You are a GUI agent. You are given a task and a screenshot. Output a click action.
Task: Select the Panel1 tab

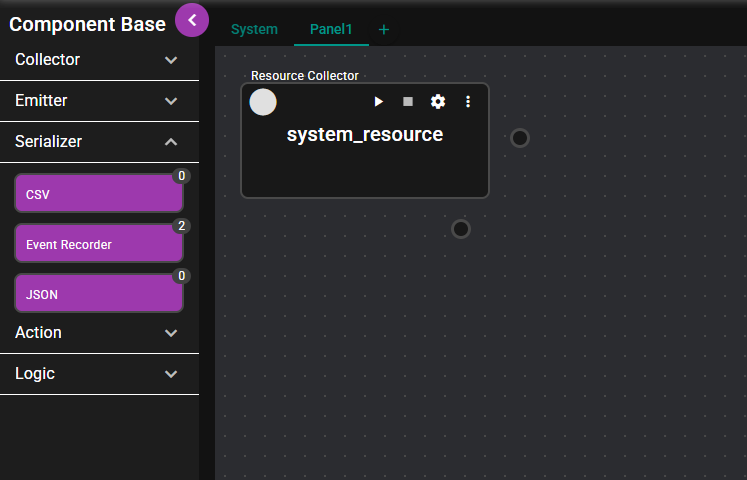331,30
